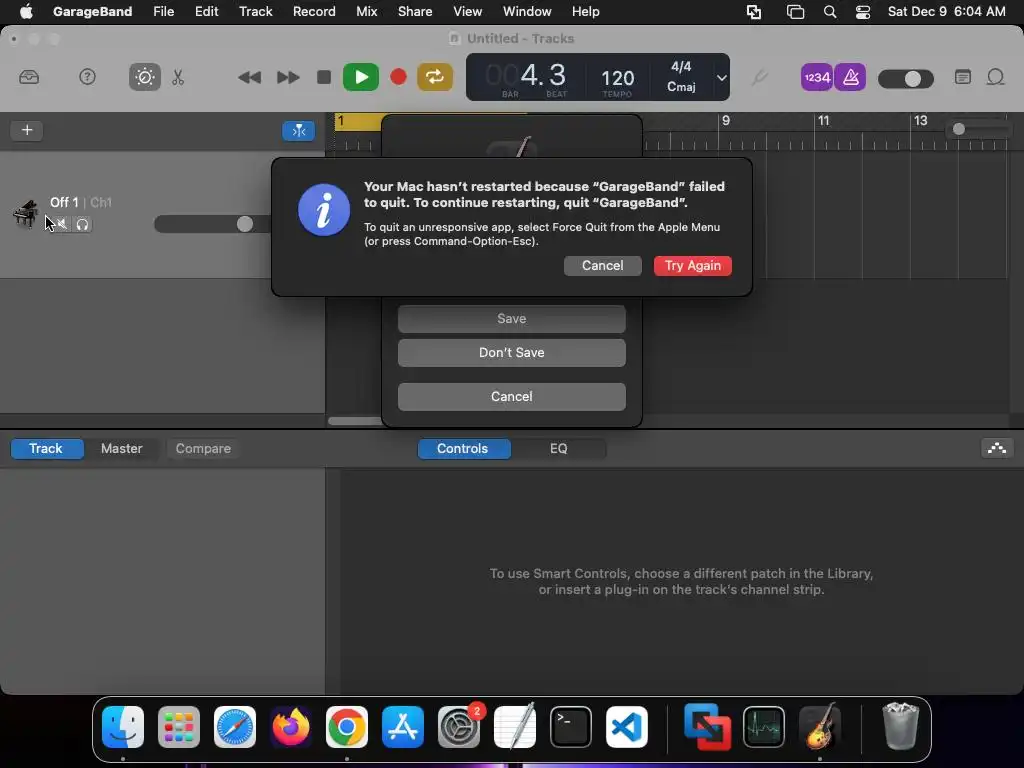
Task: Click bar 9 on the ruler
Action: click(726, 121)
